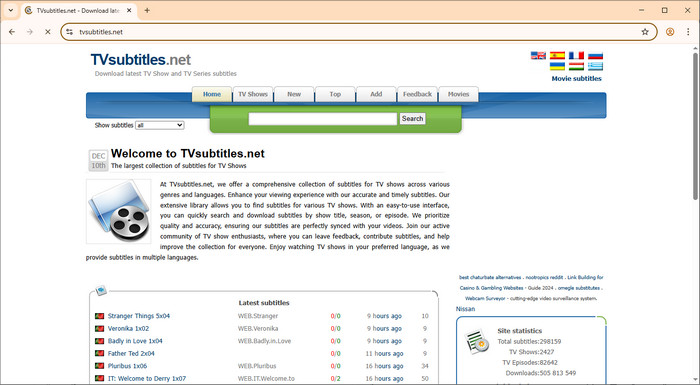Click the 'best chaturbate alternatives' sponsored link

pyautogui.click(x=490, y=277)
